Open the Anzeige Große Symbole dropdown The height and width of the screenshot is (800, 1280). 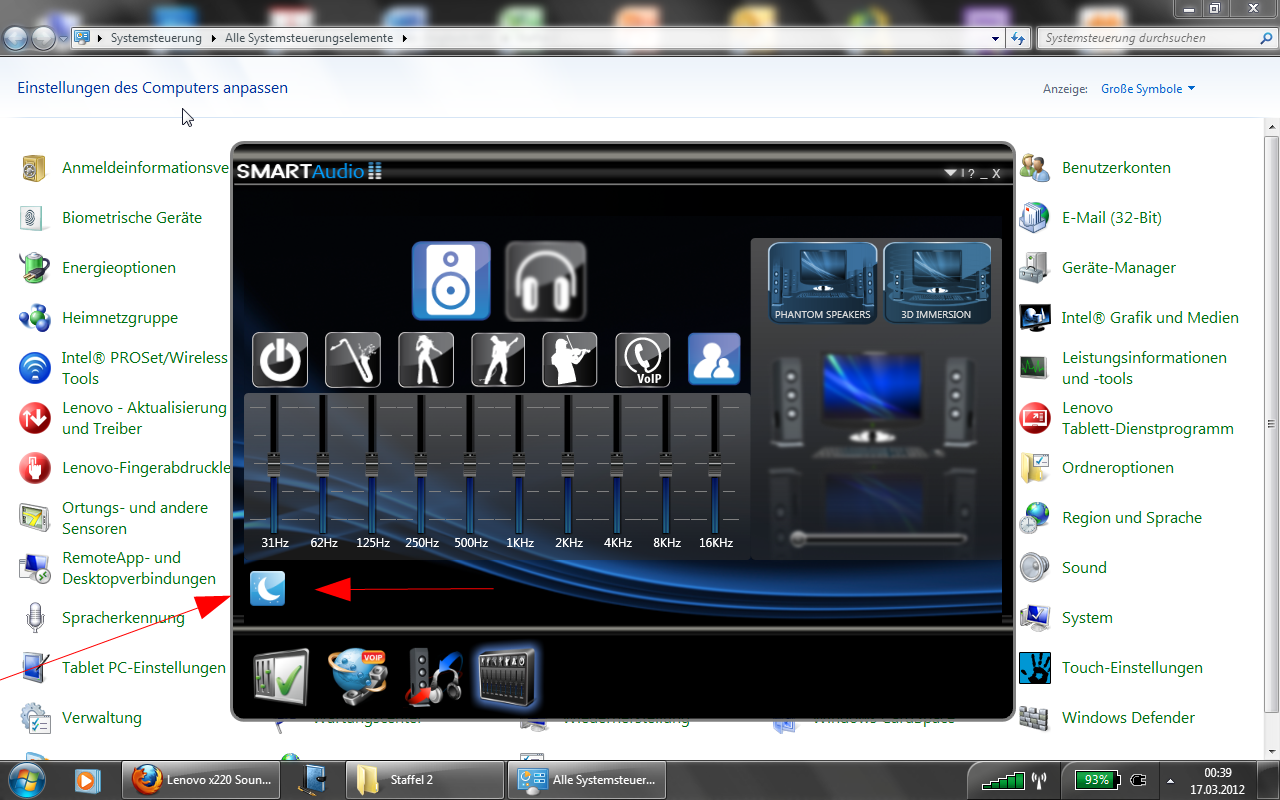pyautogui.click(x=1148, y=89)
